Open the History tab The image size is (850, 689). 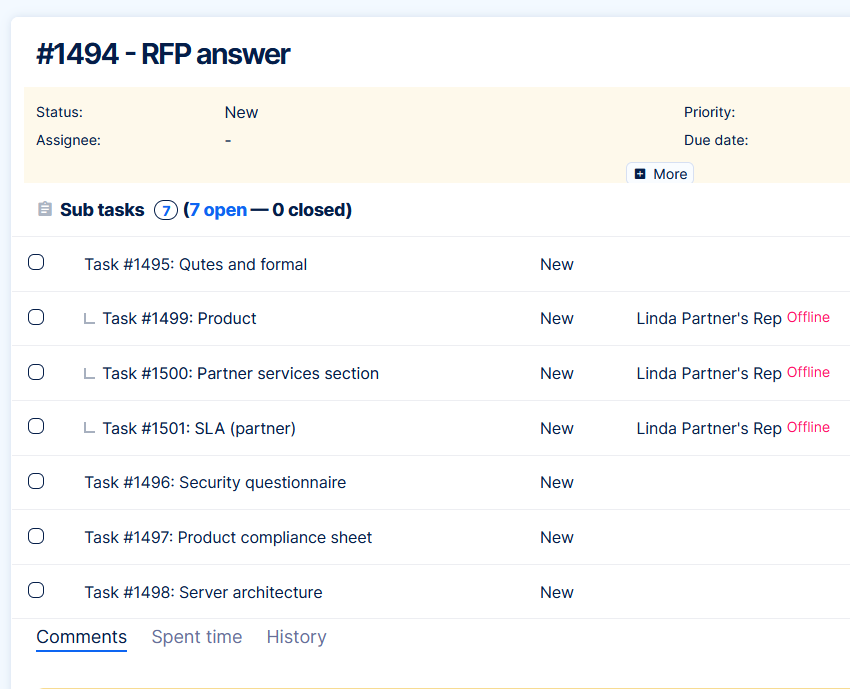pos(296,637)
